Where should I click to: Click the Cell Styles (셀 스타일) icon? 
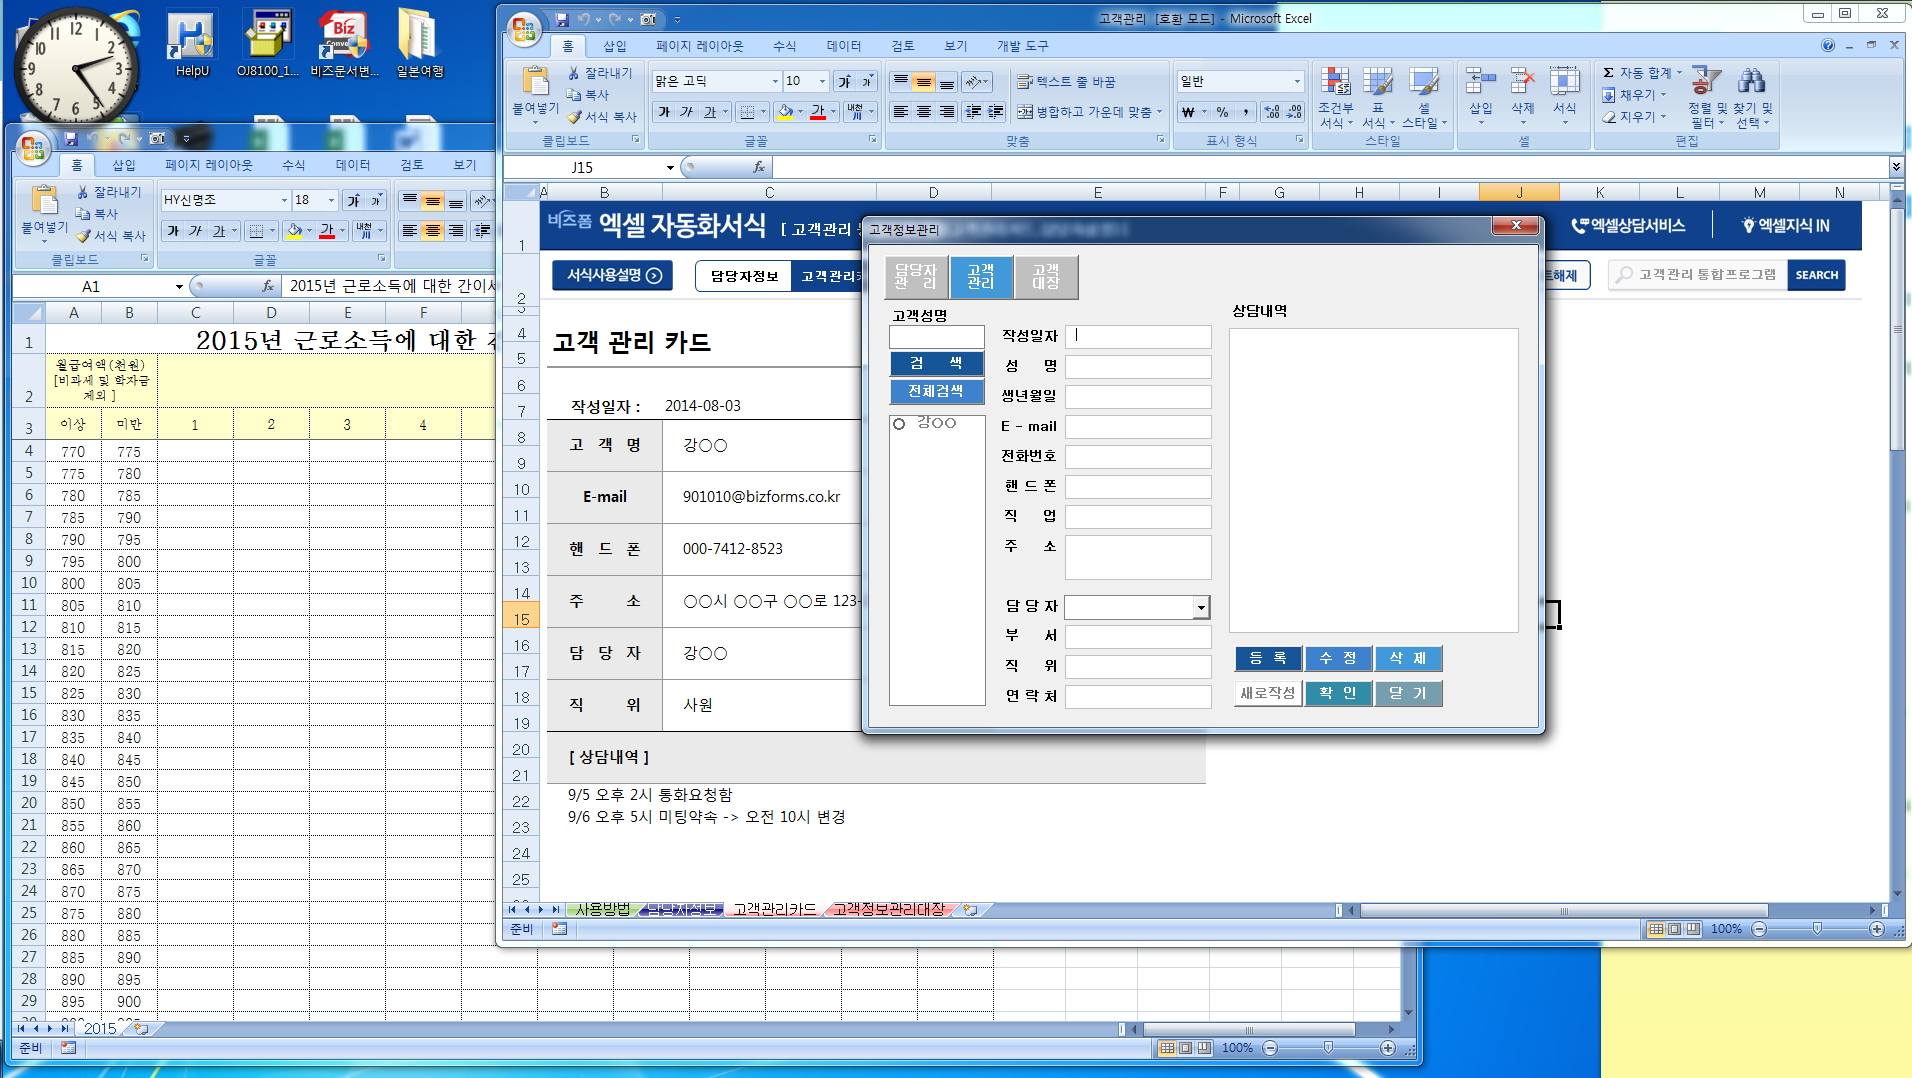coord(1424,82)
